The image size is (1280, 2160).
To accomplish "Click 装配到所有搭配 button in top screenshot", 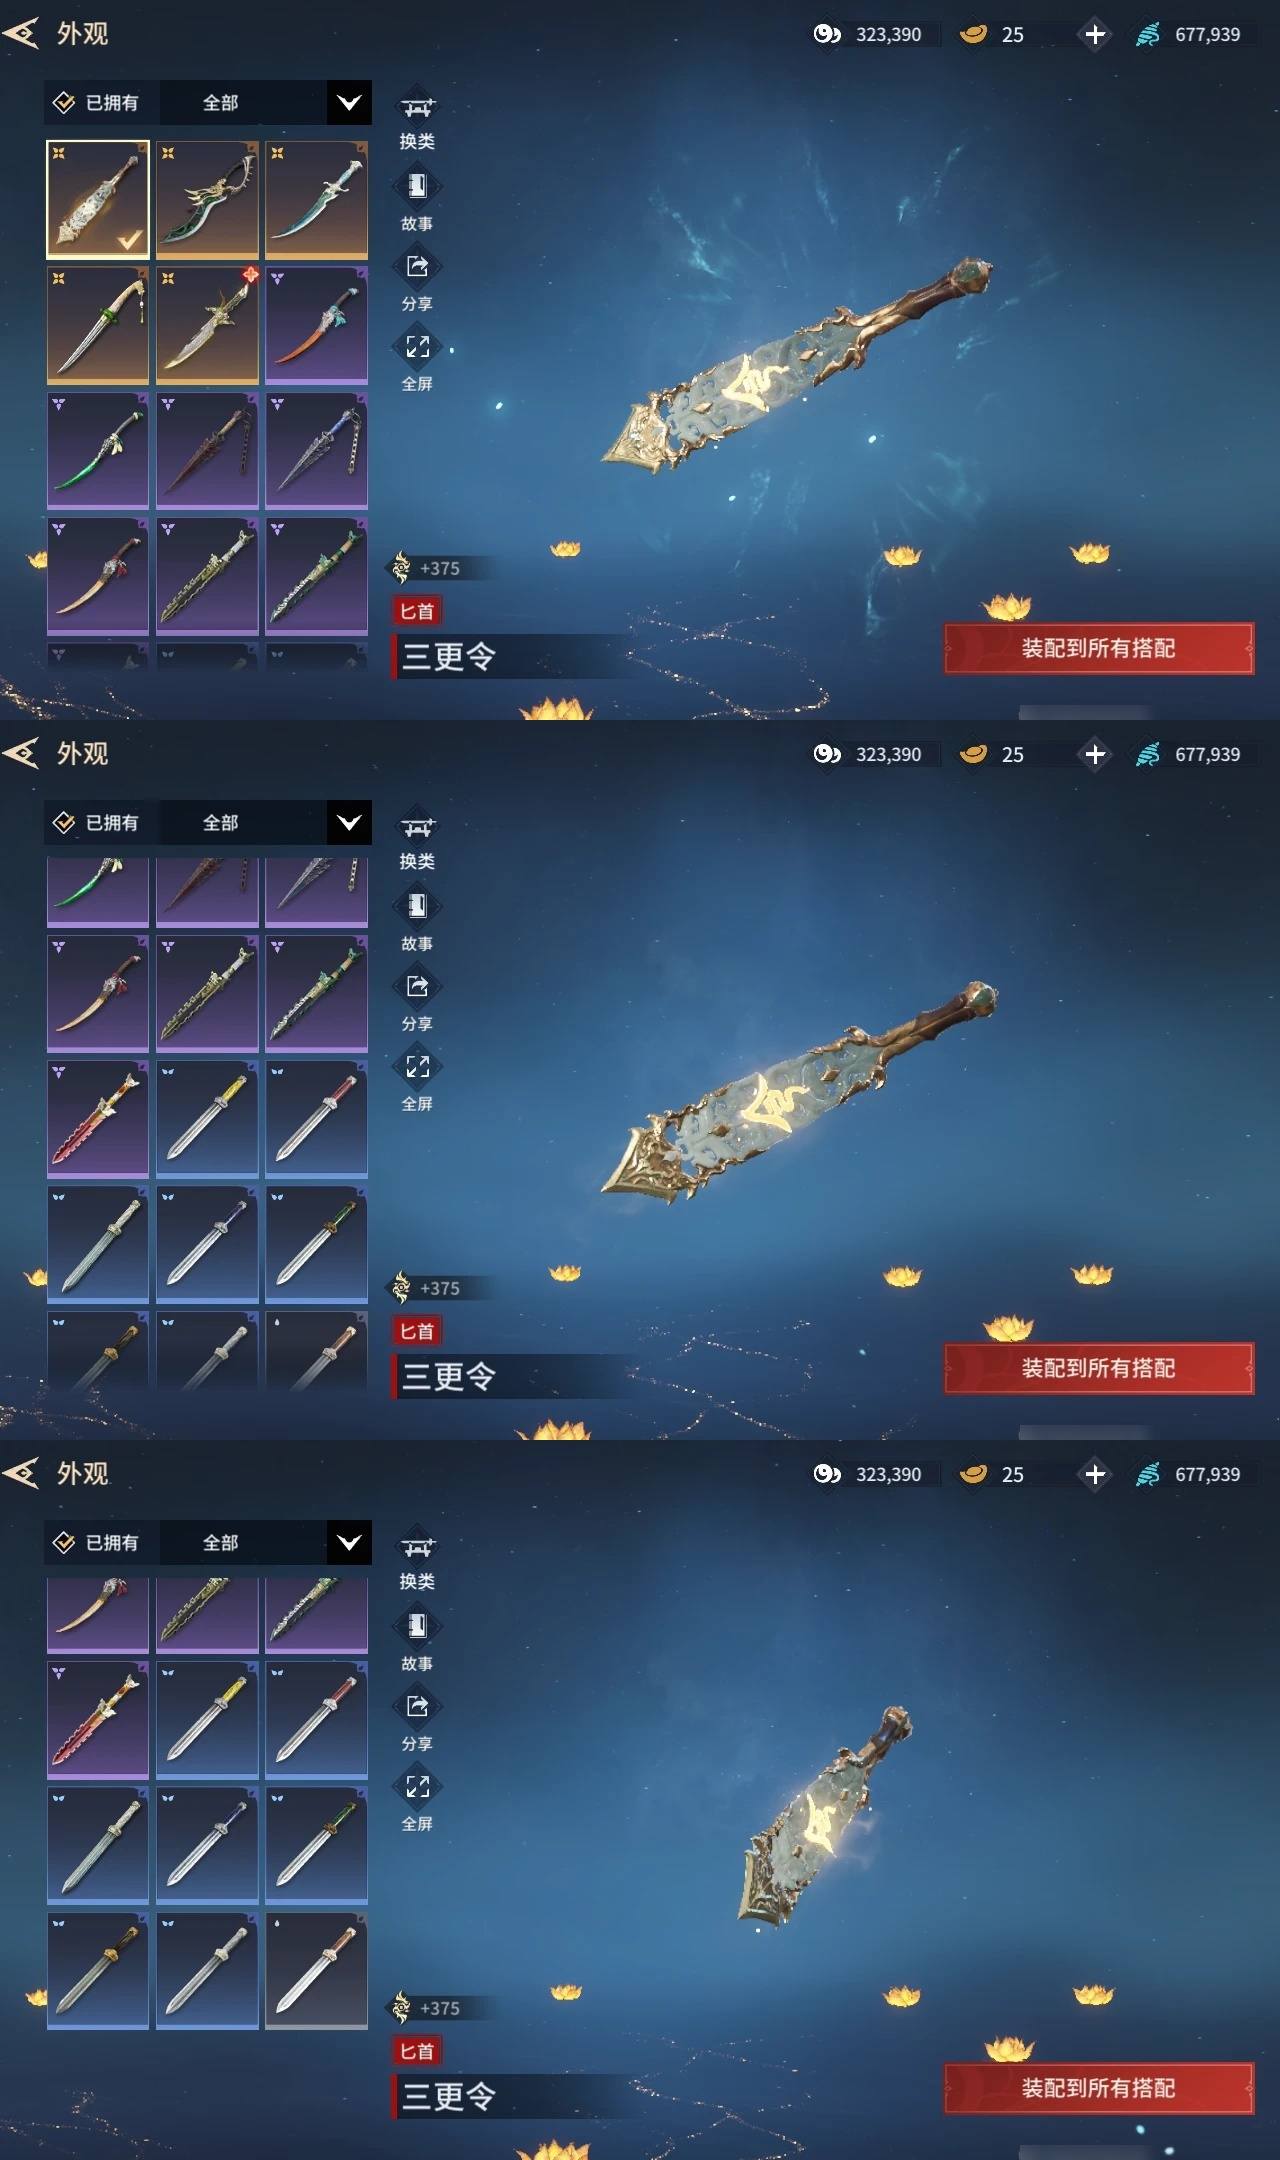I will click(x=1098, y=648).
